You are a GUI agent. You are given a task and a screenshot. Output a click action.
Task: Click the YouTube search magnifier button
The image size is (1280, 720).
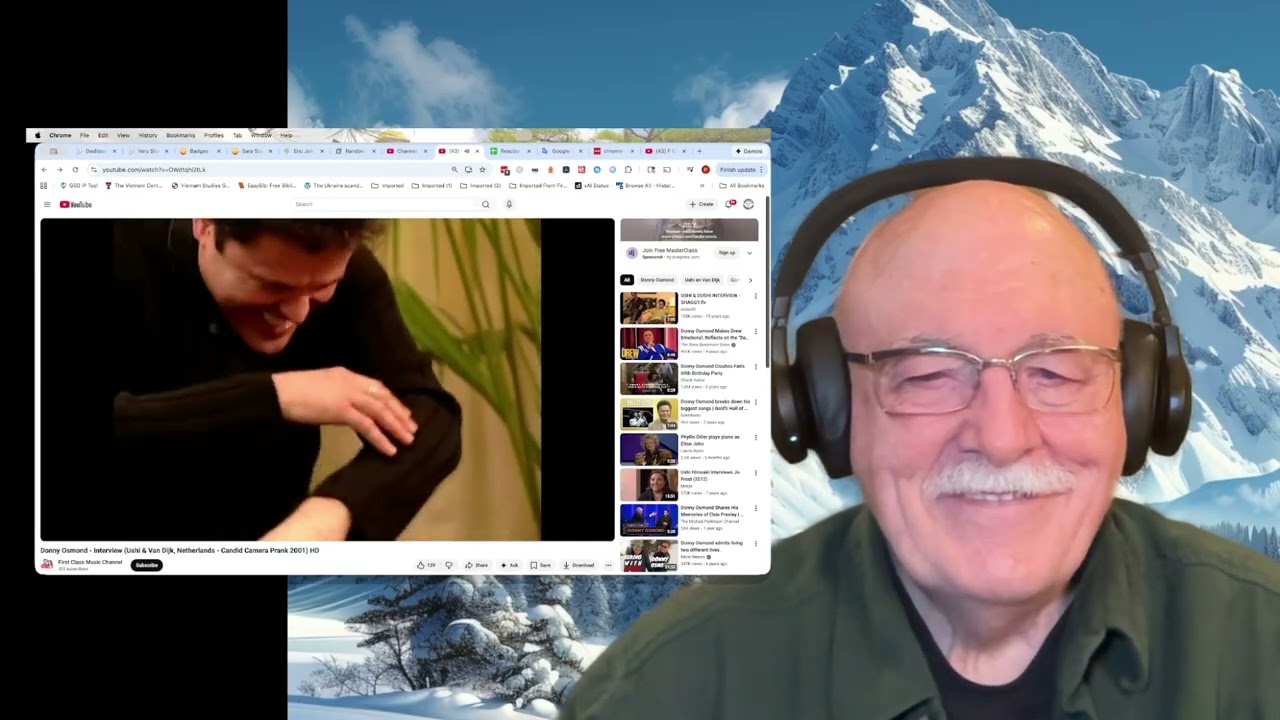click(486, 204)
